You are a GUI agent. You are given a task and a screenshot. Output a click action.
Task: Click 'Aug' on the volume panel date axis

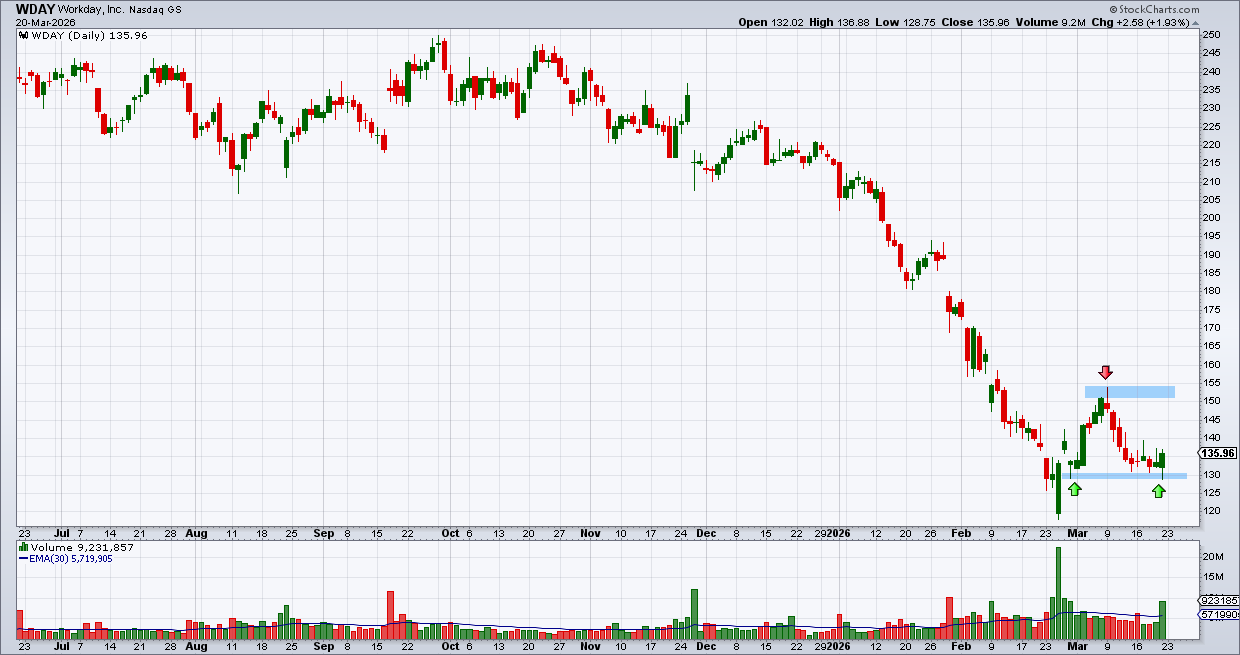(195, 646)
